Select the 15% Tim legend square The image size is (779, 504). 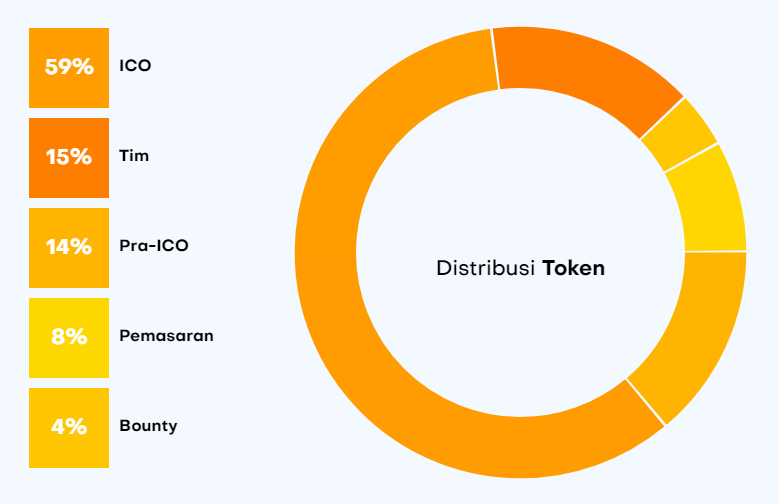click(69, 158)
